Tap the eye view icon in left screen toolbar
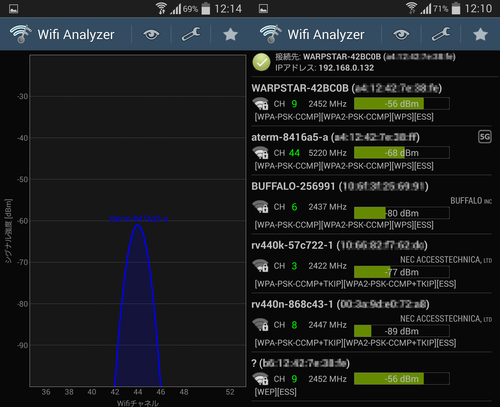 coord(151,34)
